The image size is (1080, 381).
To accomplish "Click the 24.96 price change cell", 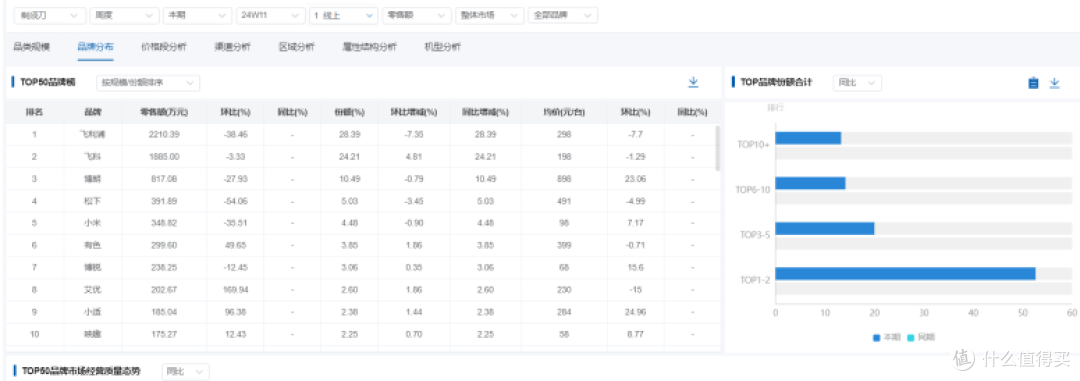I will (636, 312).
